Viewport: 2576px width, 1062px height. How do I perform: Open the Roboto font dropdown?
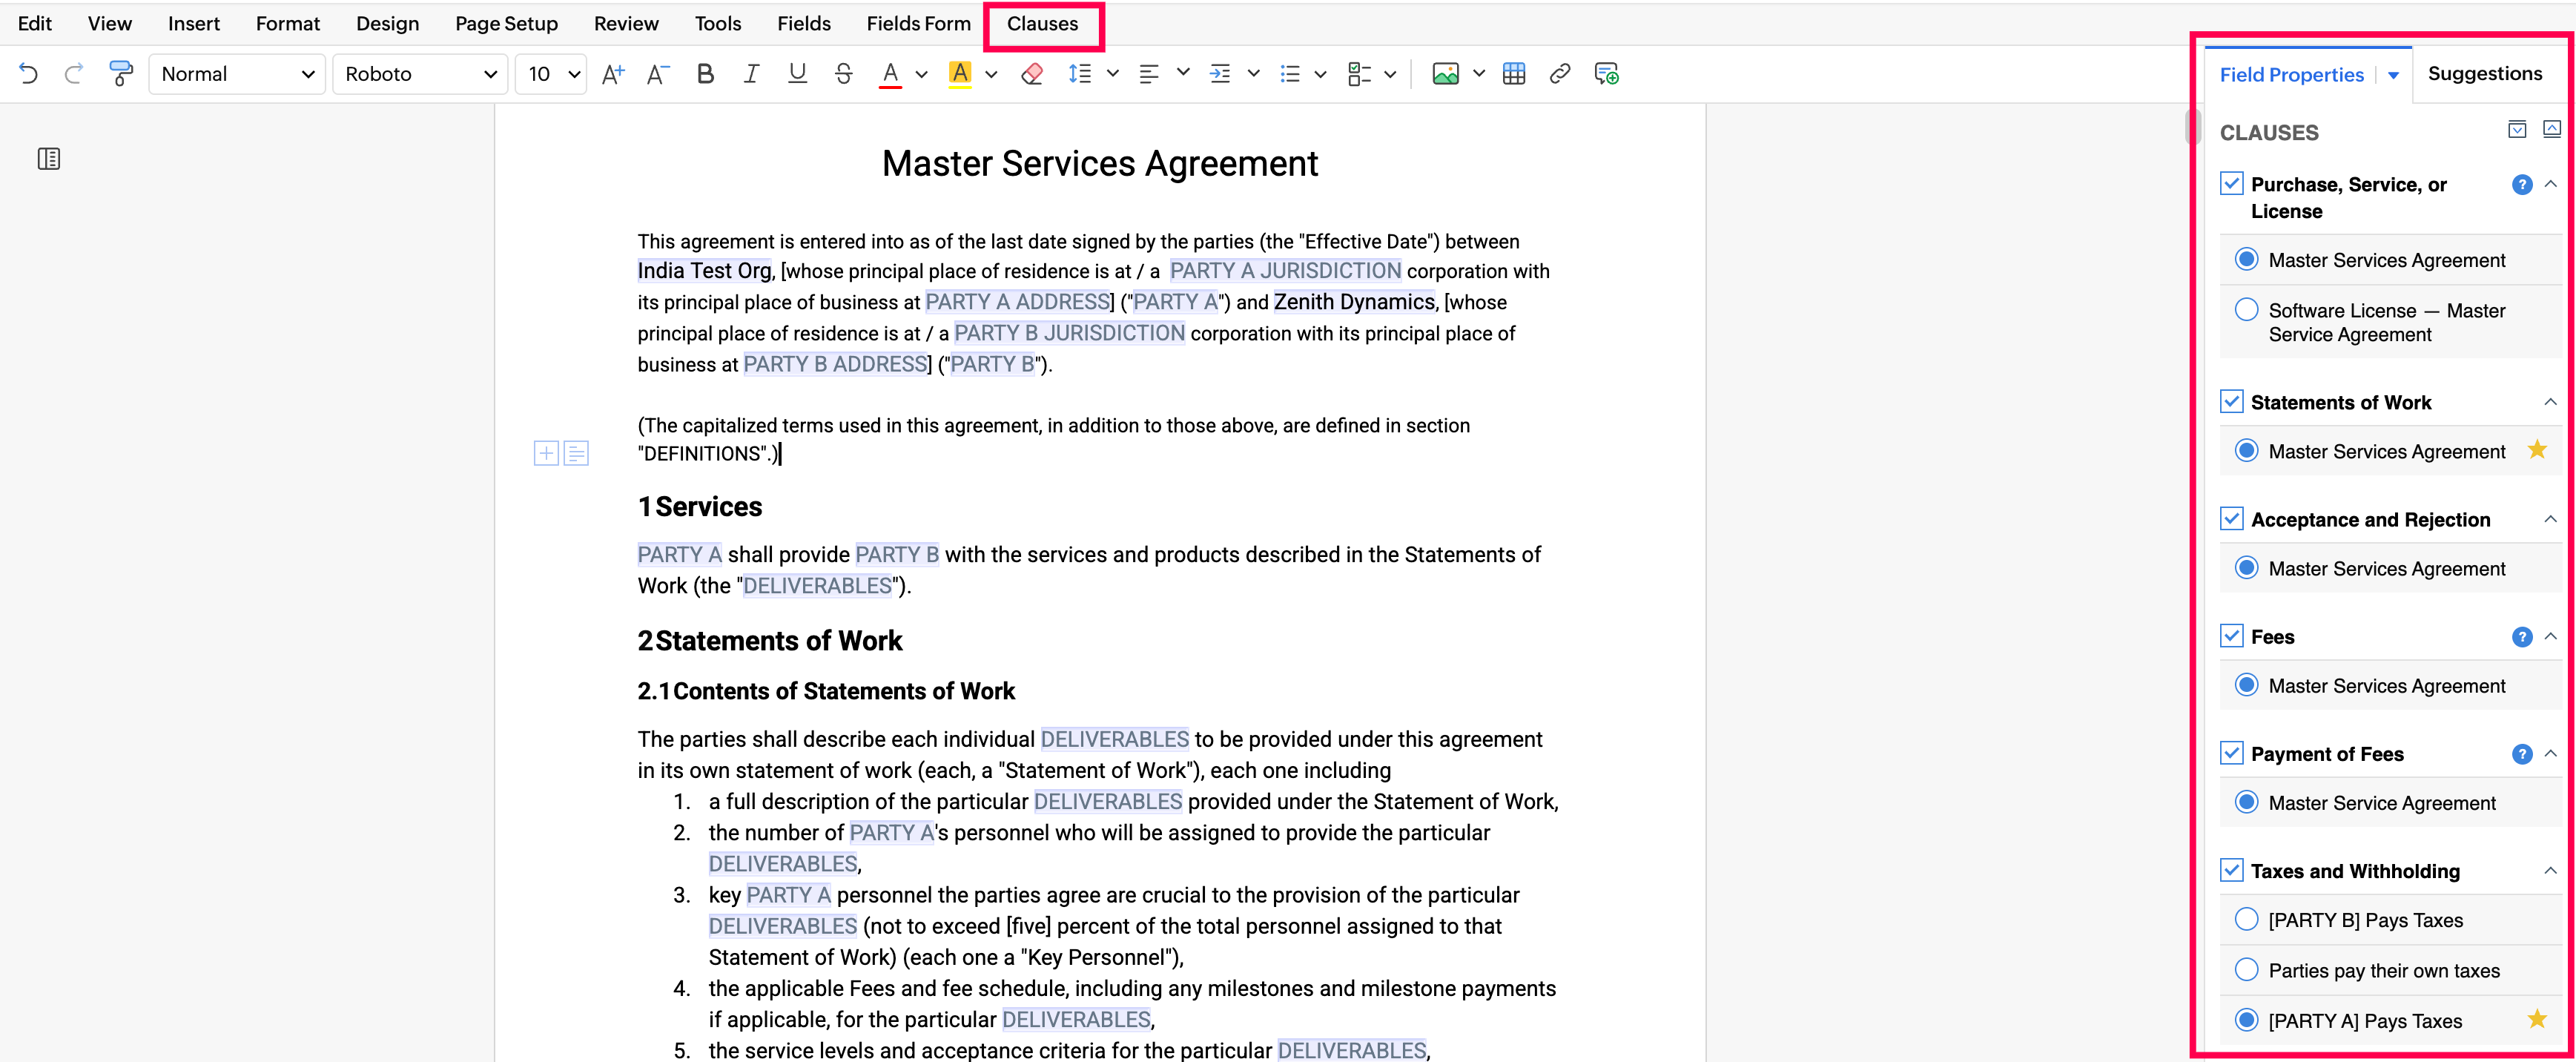[x=420, y=74]
